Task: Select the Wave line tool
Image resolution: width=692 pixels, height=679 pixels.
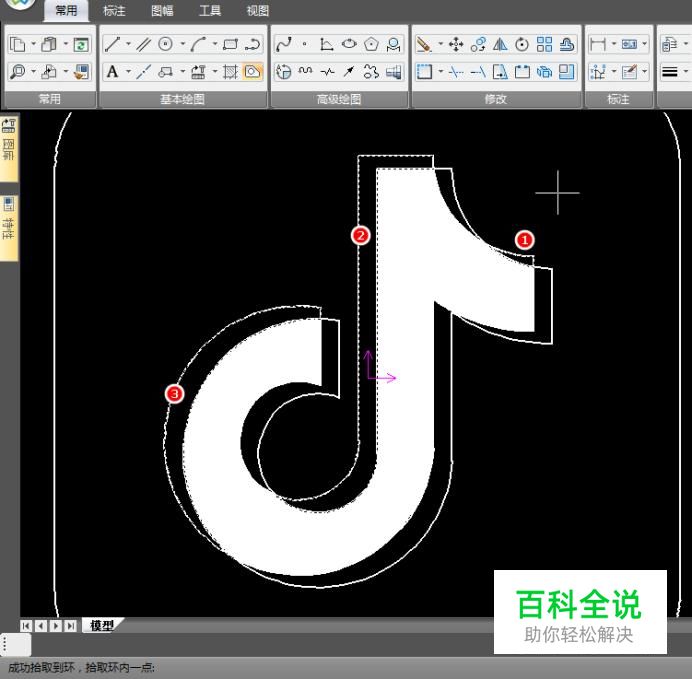Action: pyautogui.click(x=305, y=71)
